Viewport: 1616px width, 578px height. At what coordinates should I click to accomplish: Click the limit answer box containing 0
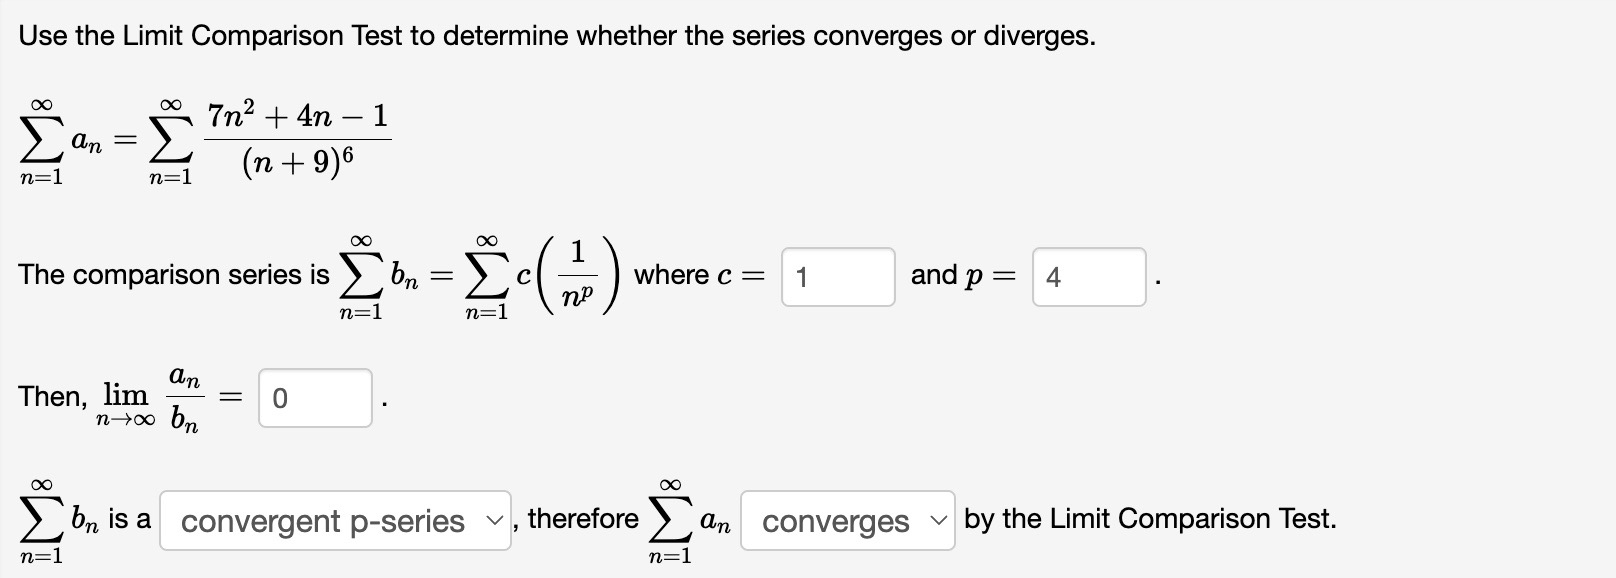(x=314, y=399)
